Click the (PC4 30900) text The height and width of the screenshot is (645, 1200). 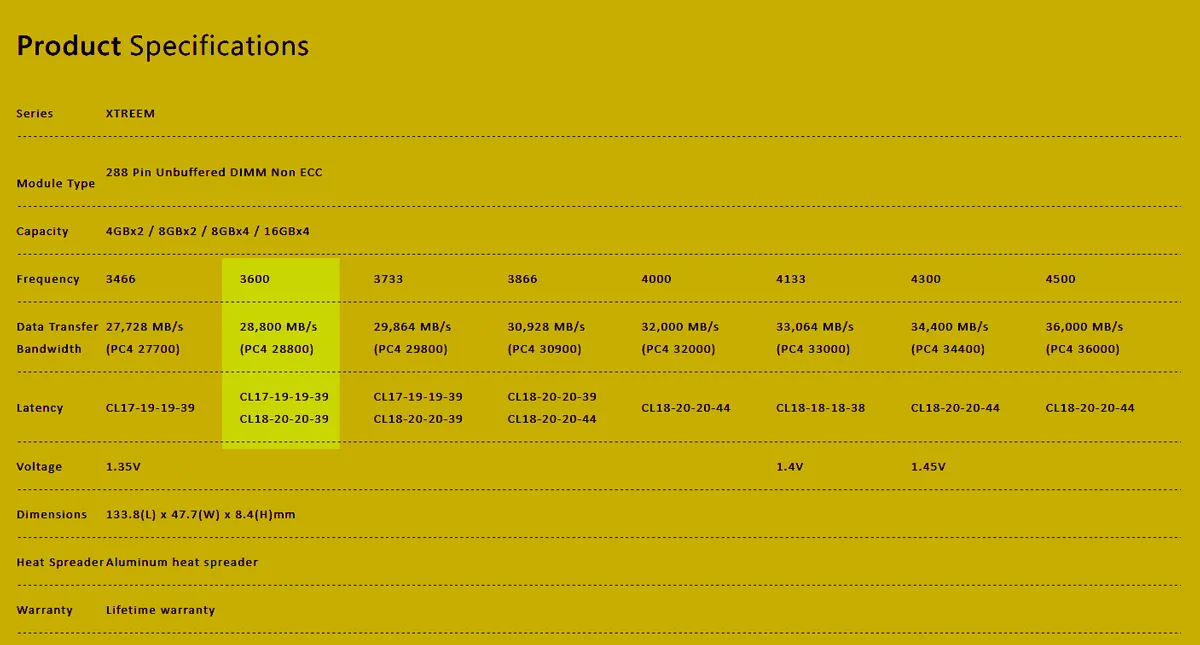coord(545,350)
